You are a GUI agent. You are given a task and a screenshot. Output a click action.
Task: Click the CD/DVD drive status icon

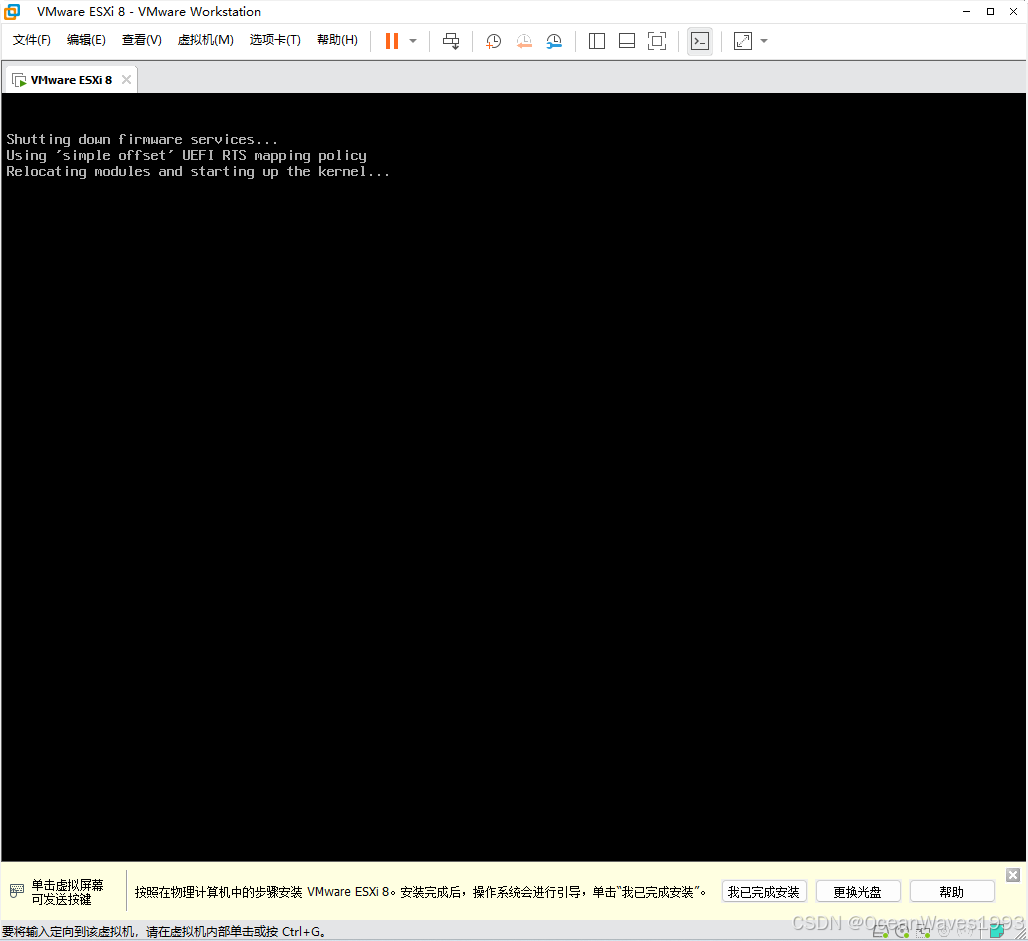tap(902, 931)
